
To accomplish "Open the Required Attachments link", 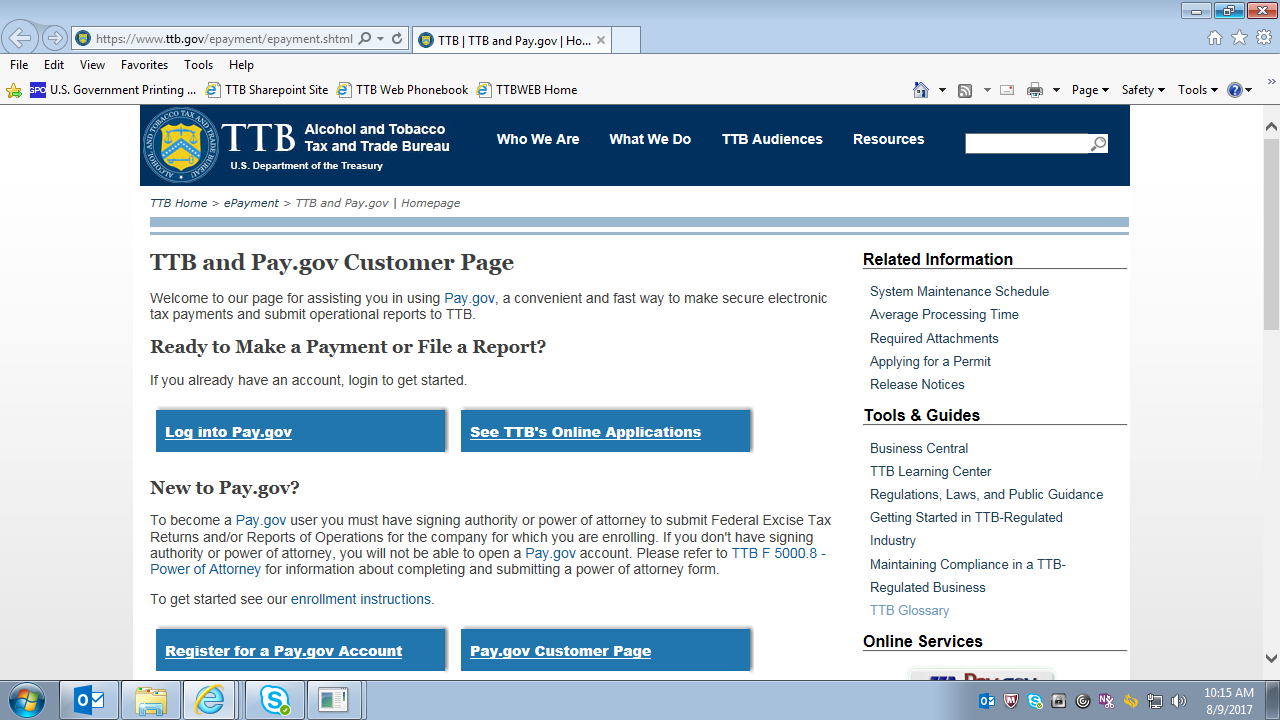I will [x=934, y=338].
